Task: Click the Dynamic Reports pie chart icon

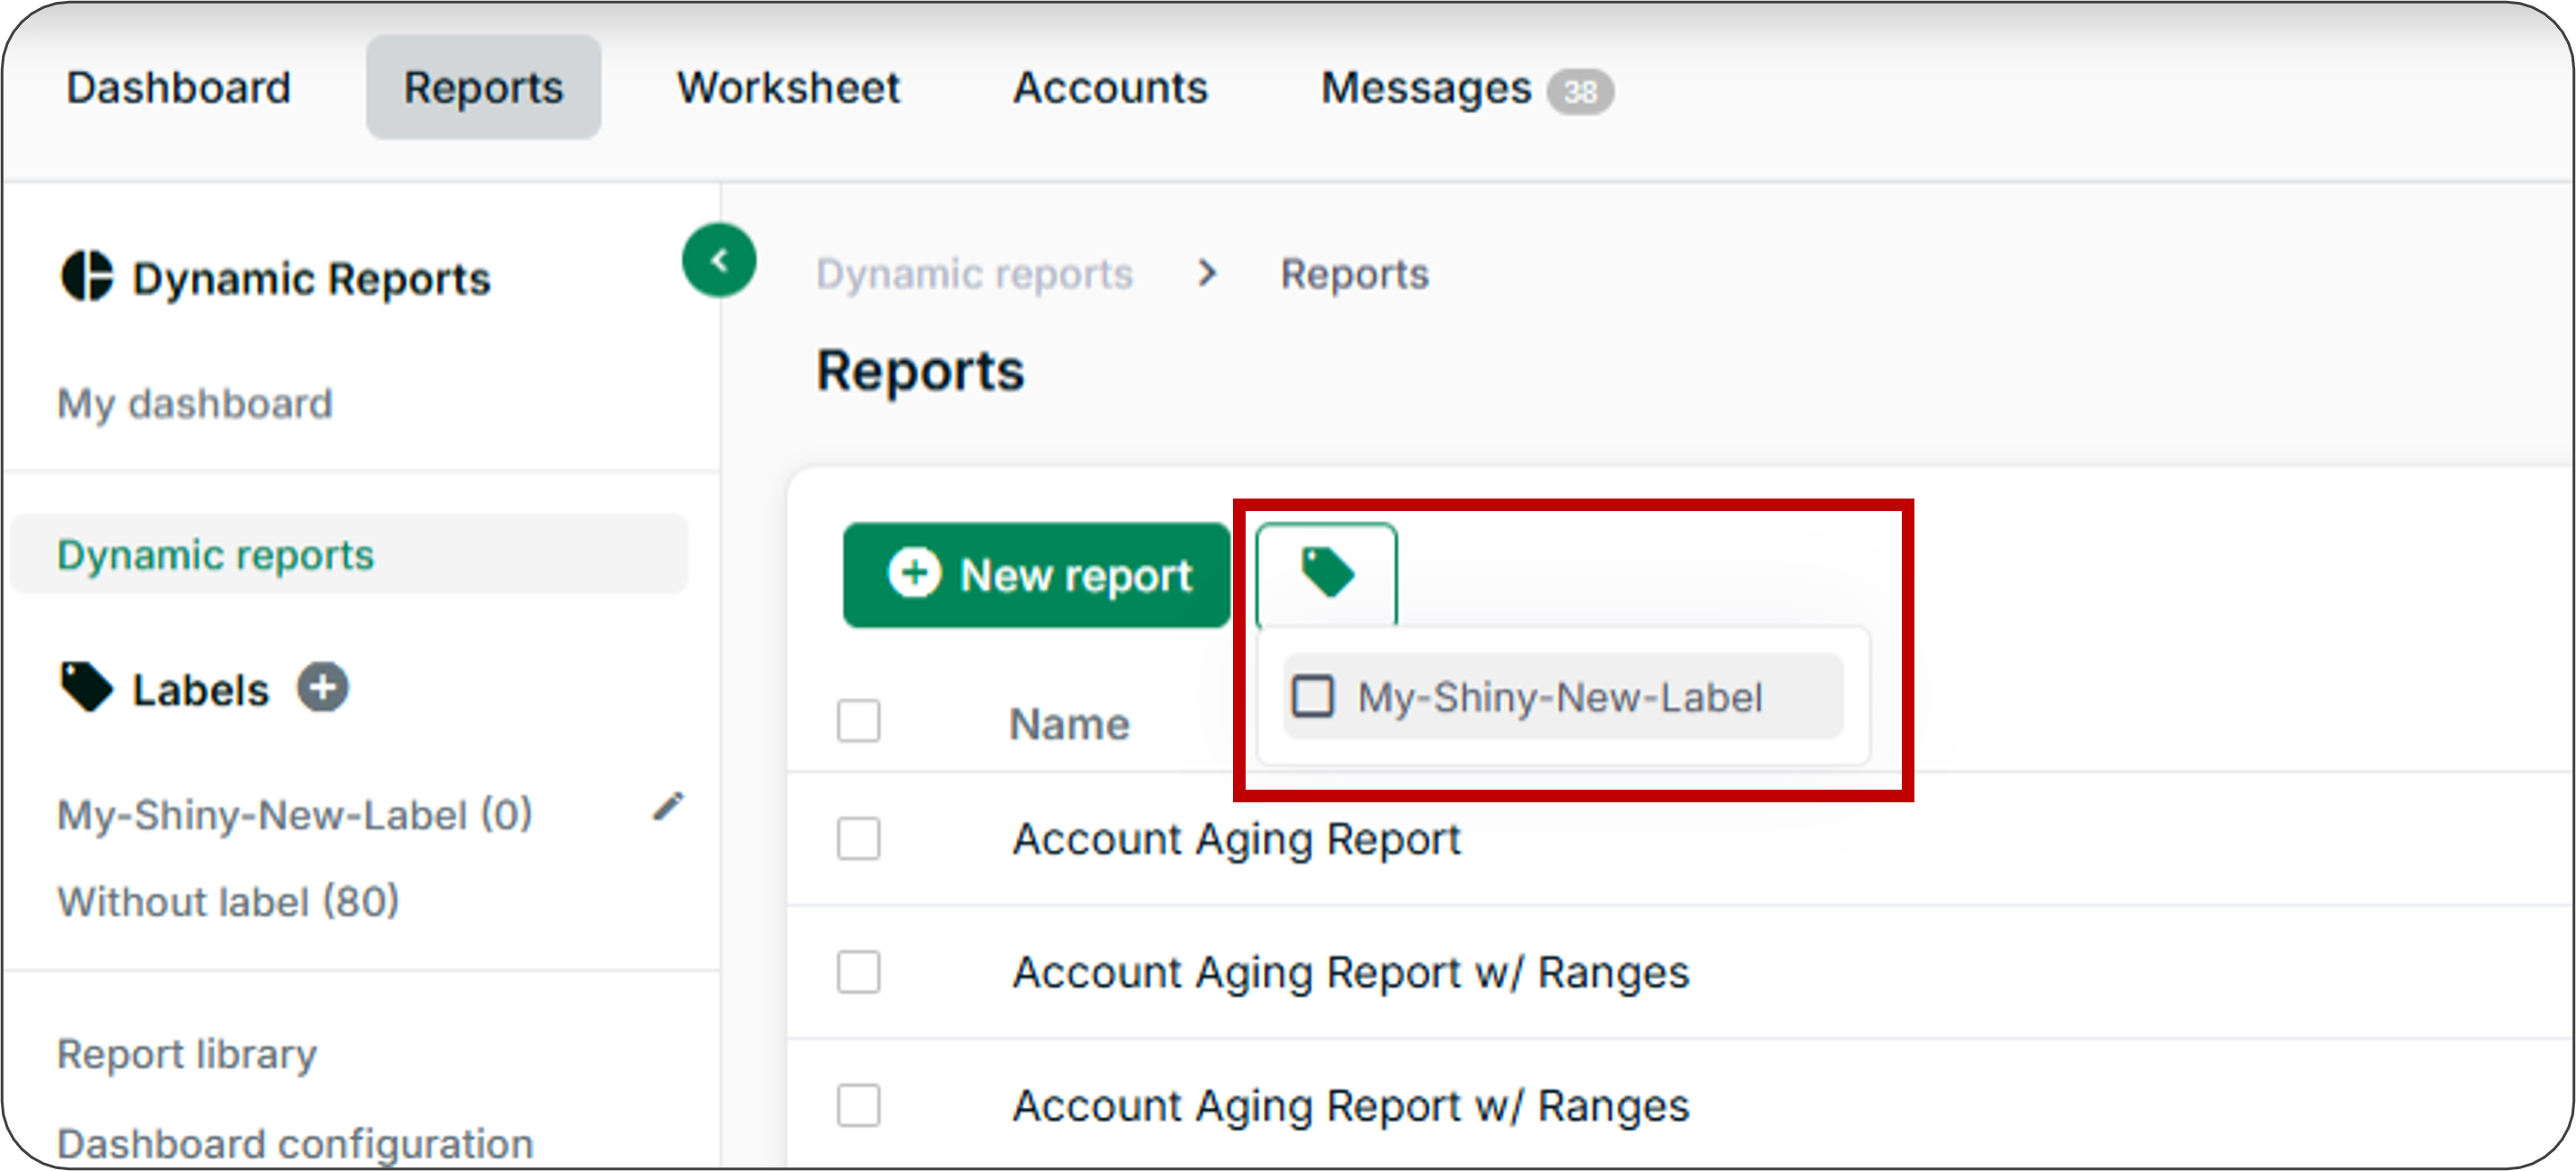Action: [87, 276]
